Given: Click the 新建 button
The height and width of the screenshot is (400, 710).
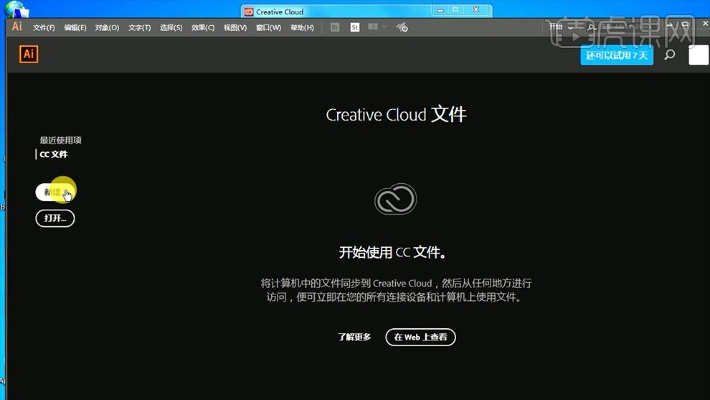Looking at the screenshot, I should tap(54, 192).
